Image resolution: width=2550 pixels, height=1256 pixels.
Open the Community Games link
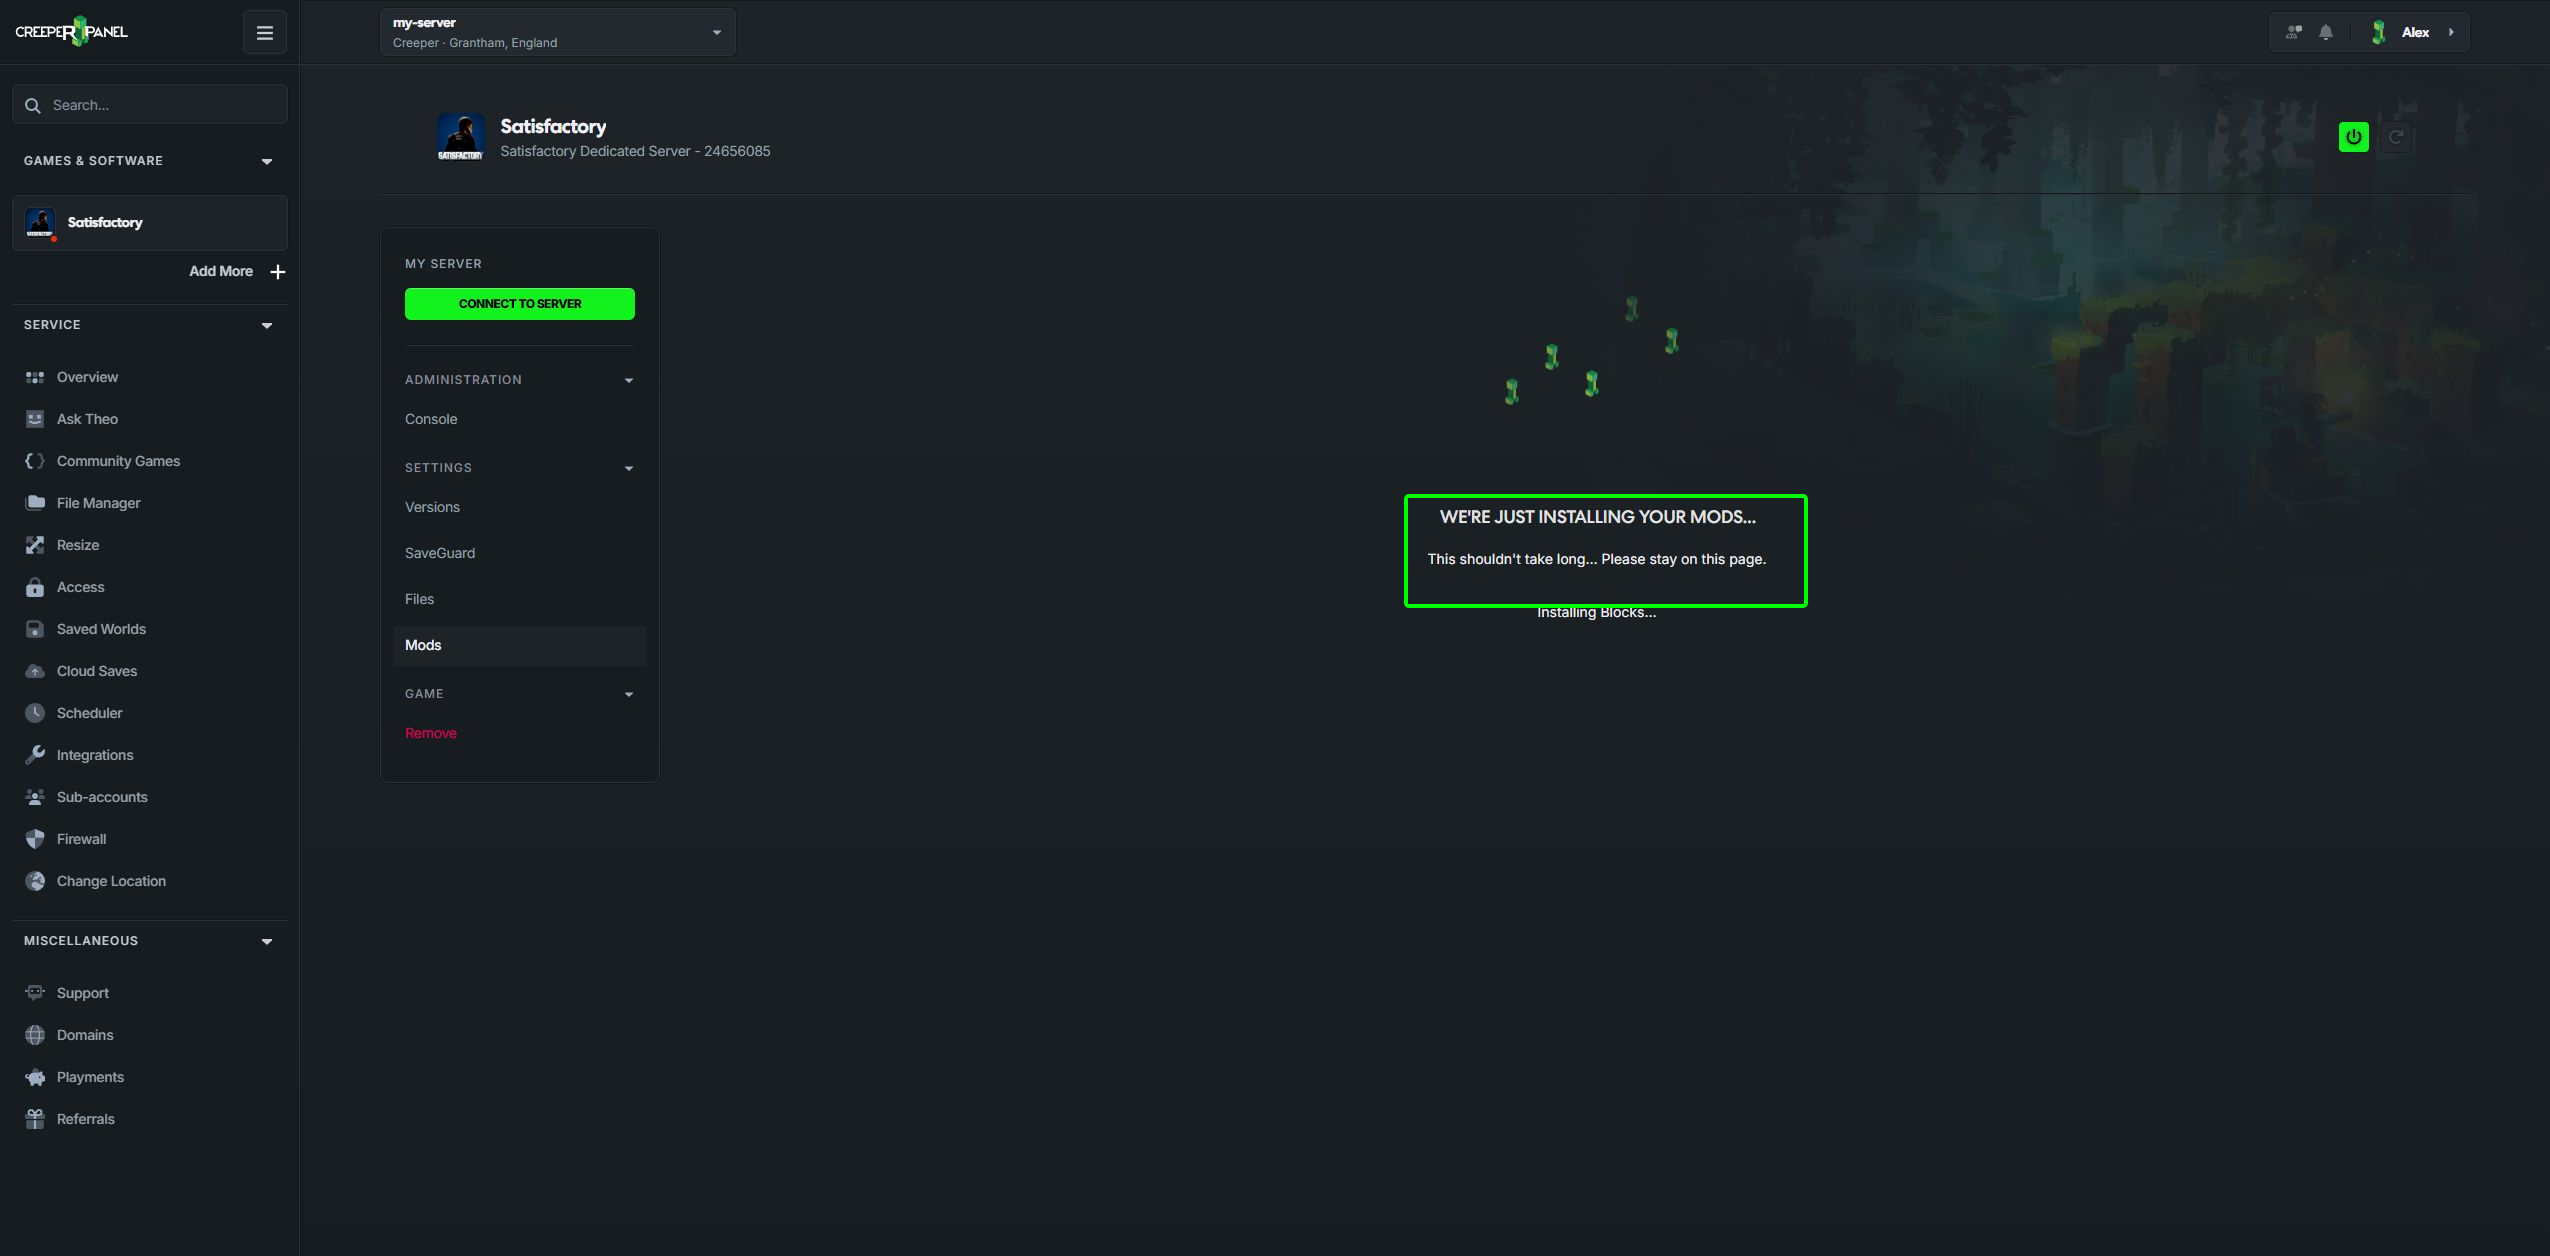point(118,461)
